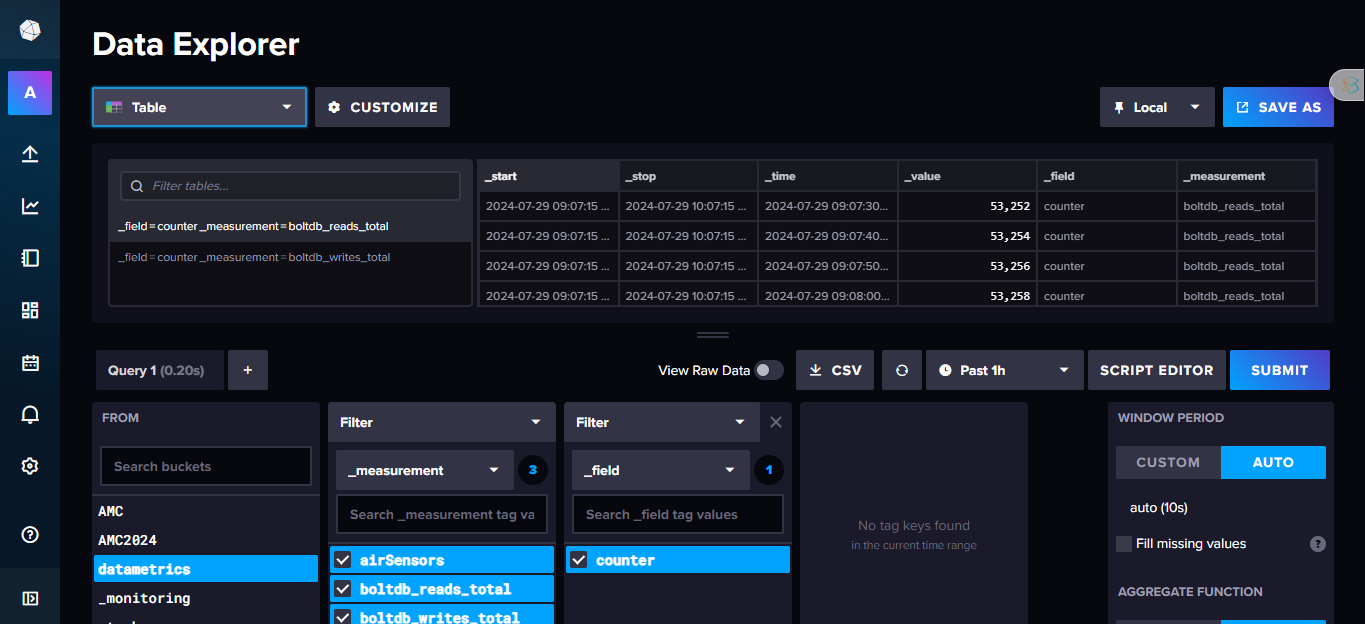Open Dashboards icon in sidebar

click(30, 310)
